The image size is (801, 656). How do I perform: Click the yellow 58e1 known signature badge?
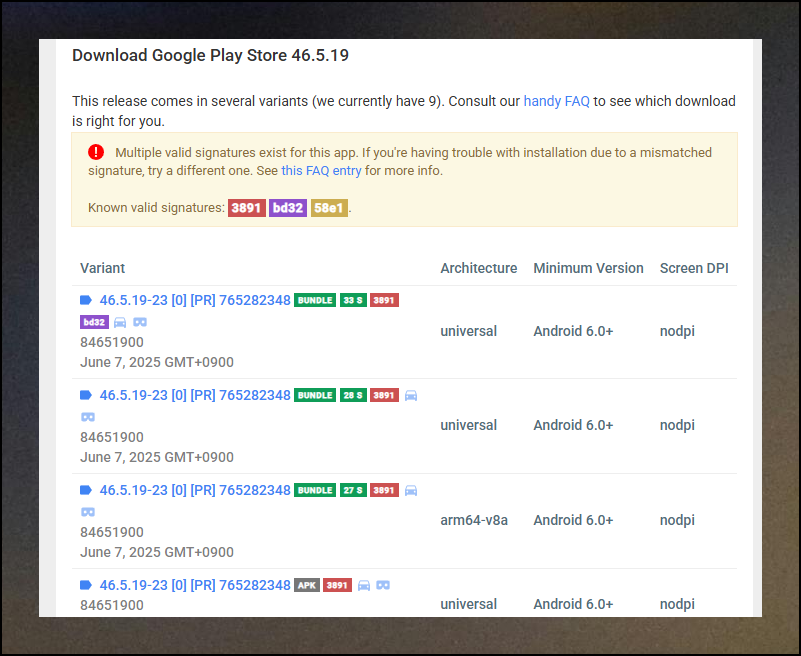329,208
